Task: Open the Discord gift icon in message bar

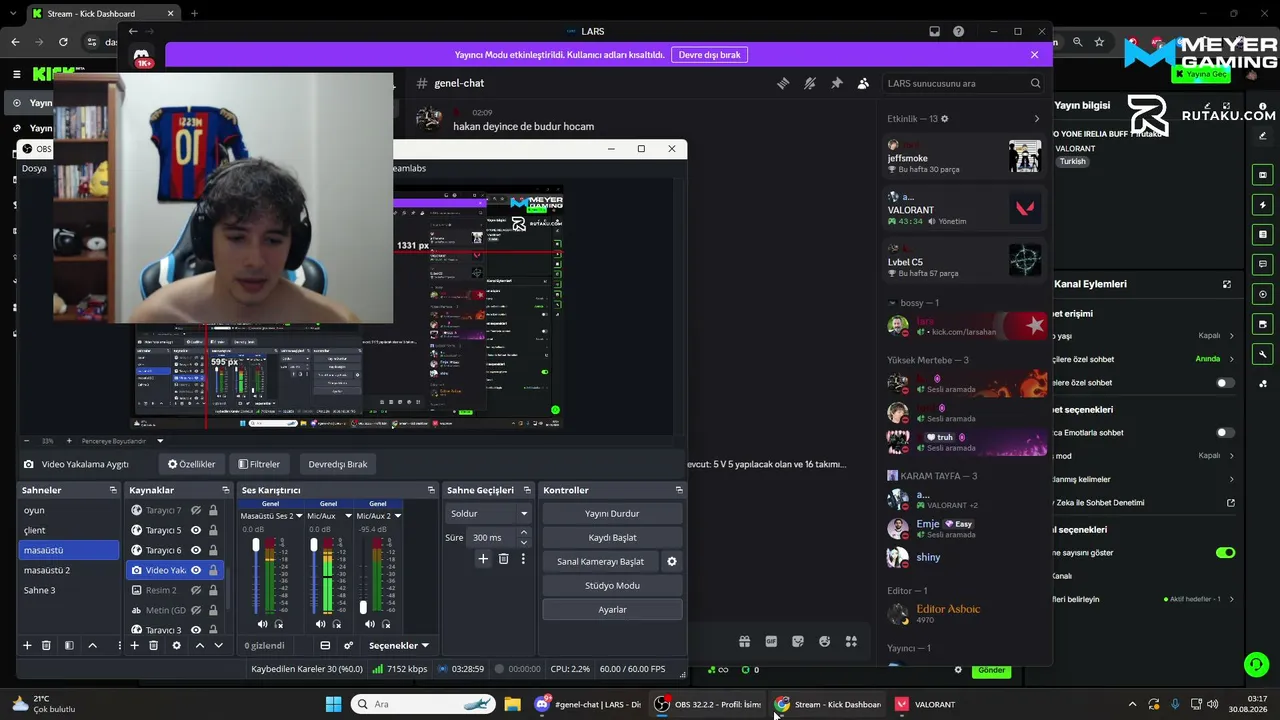Action: (744, 641)
